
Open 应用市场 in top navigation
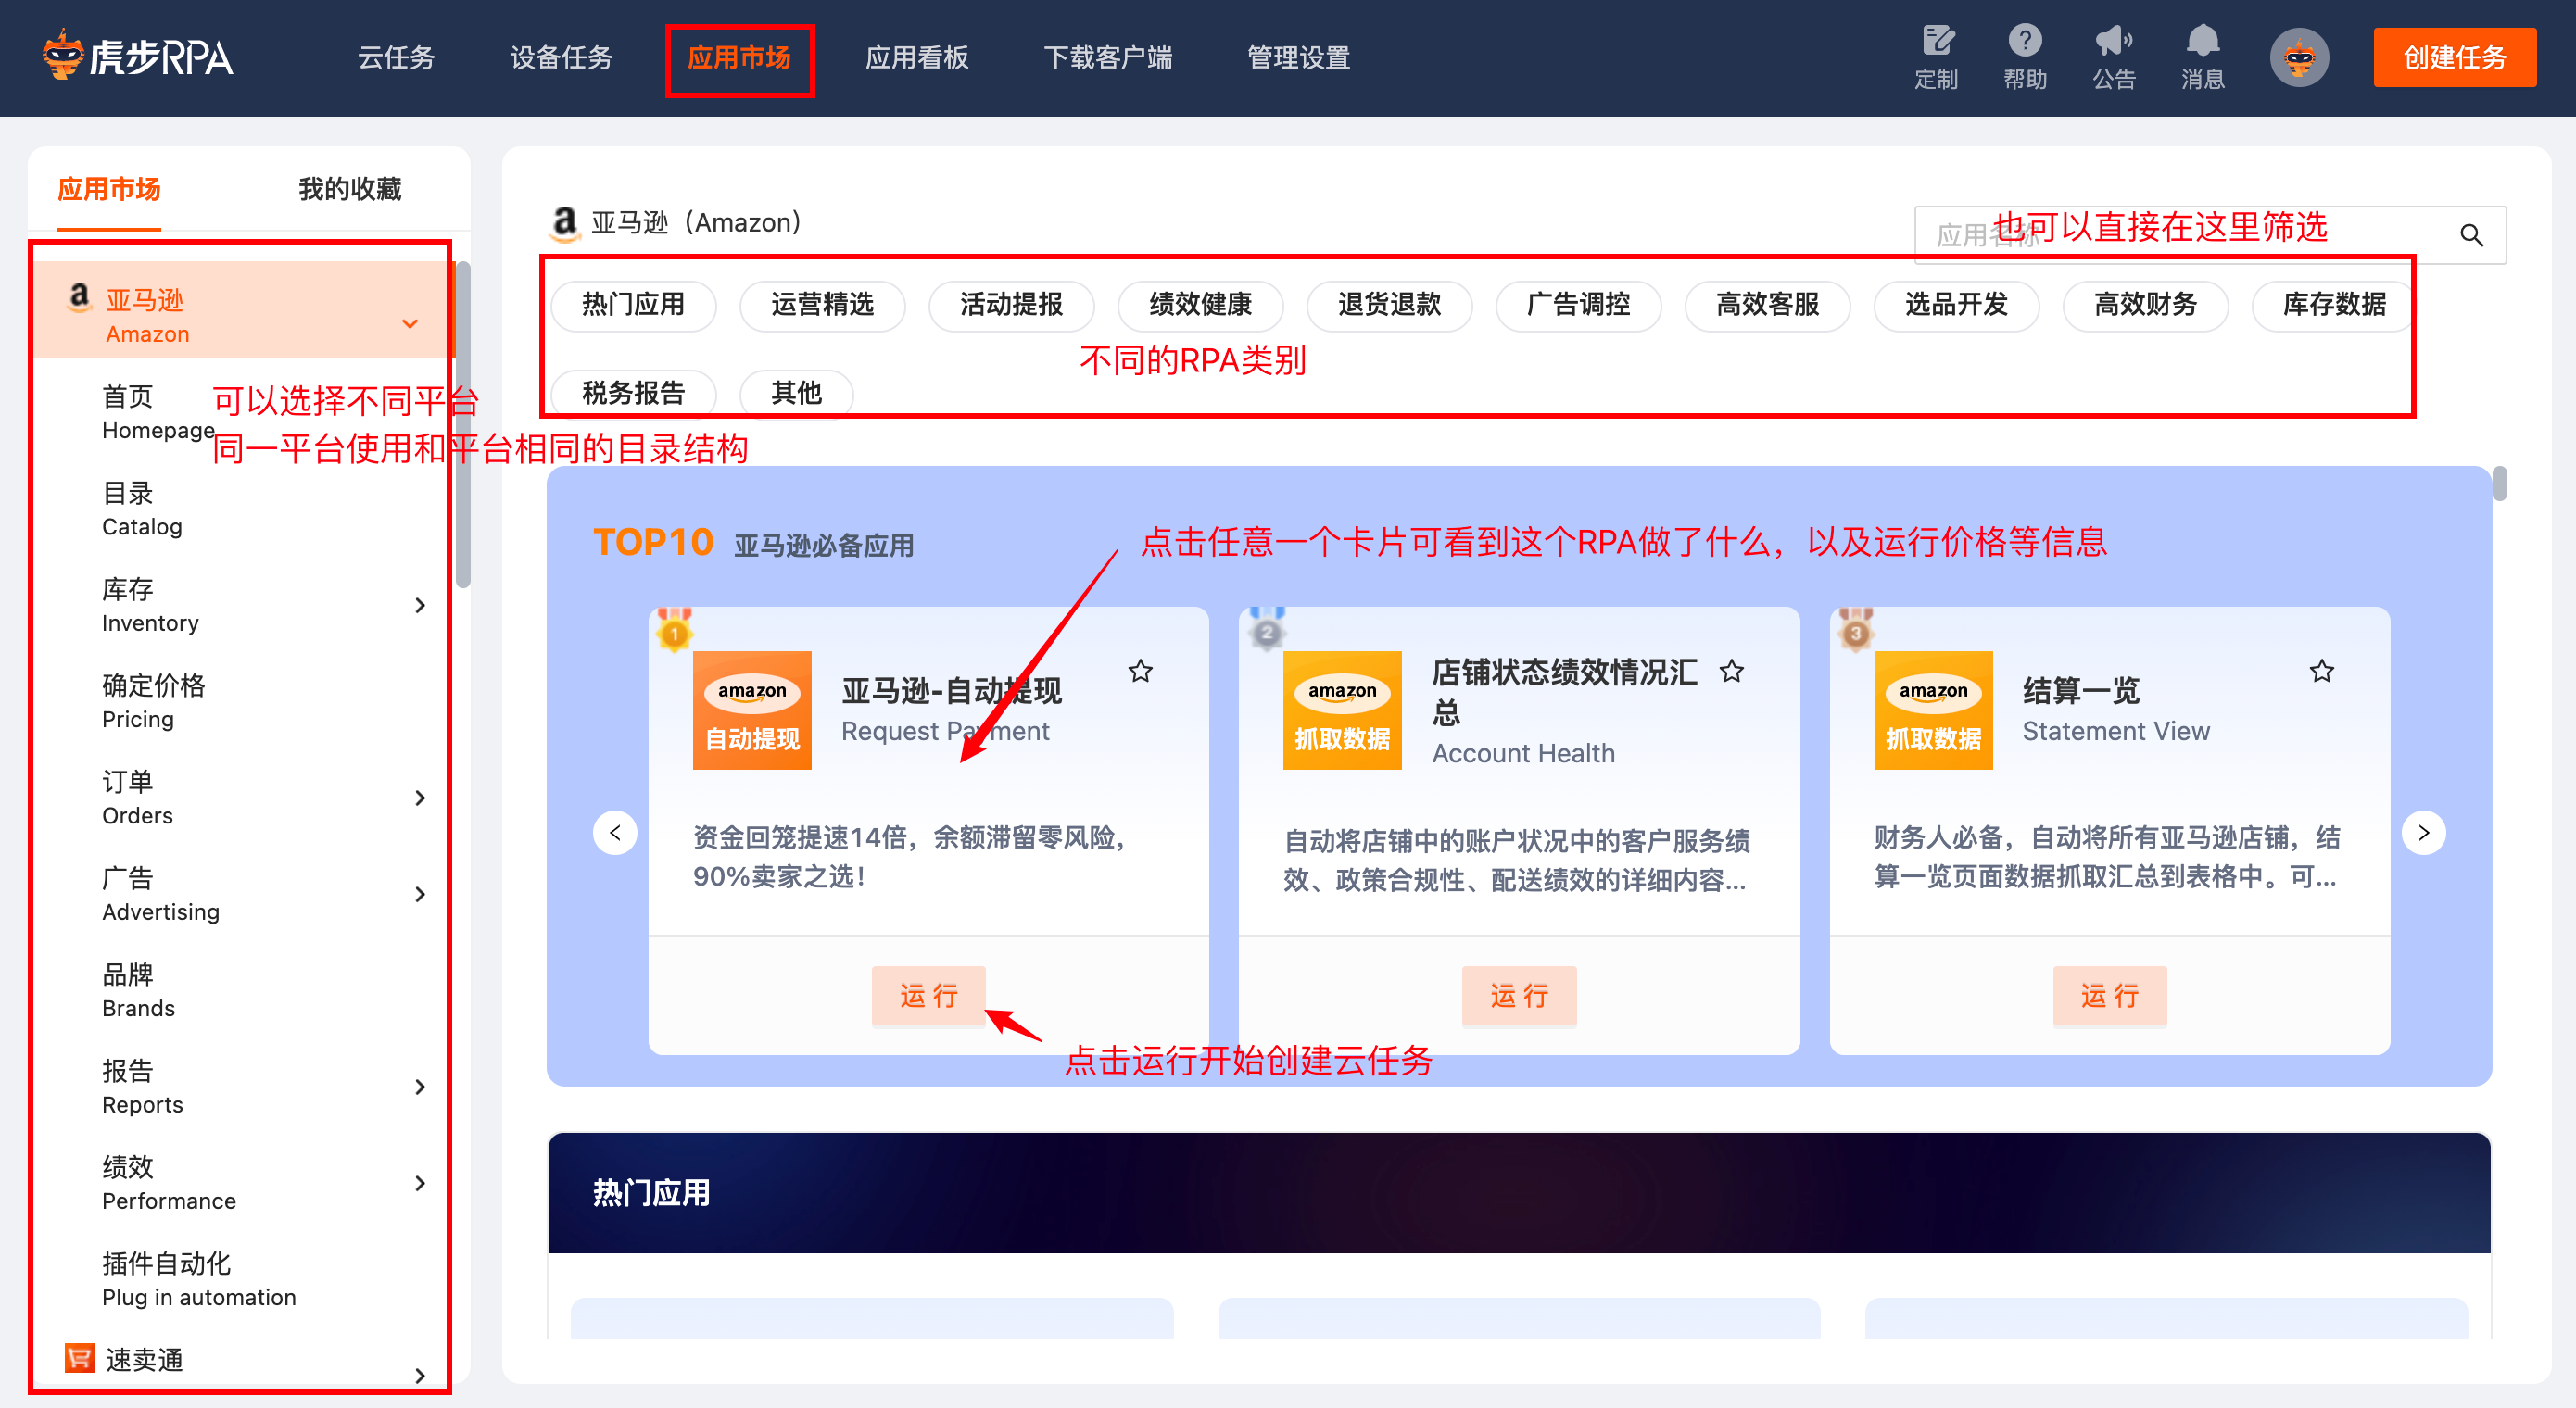click(x=739, y=57)
